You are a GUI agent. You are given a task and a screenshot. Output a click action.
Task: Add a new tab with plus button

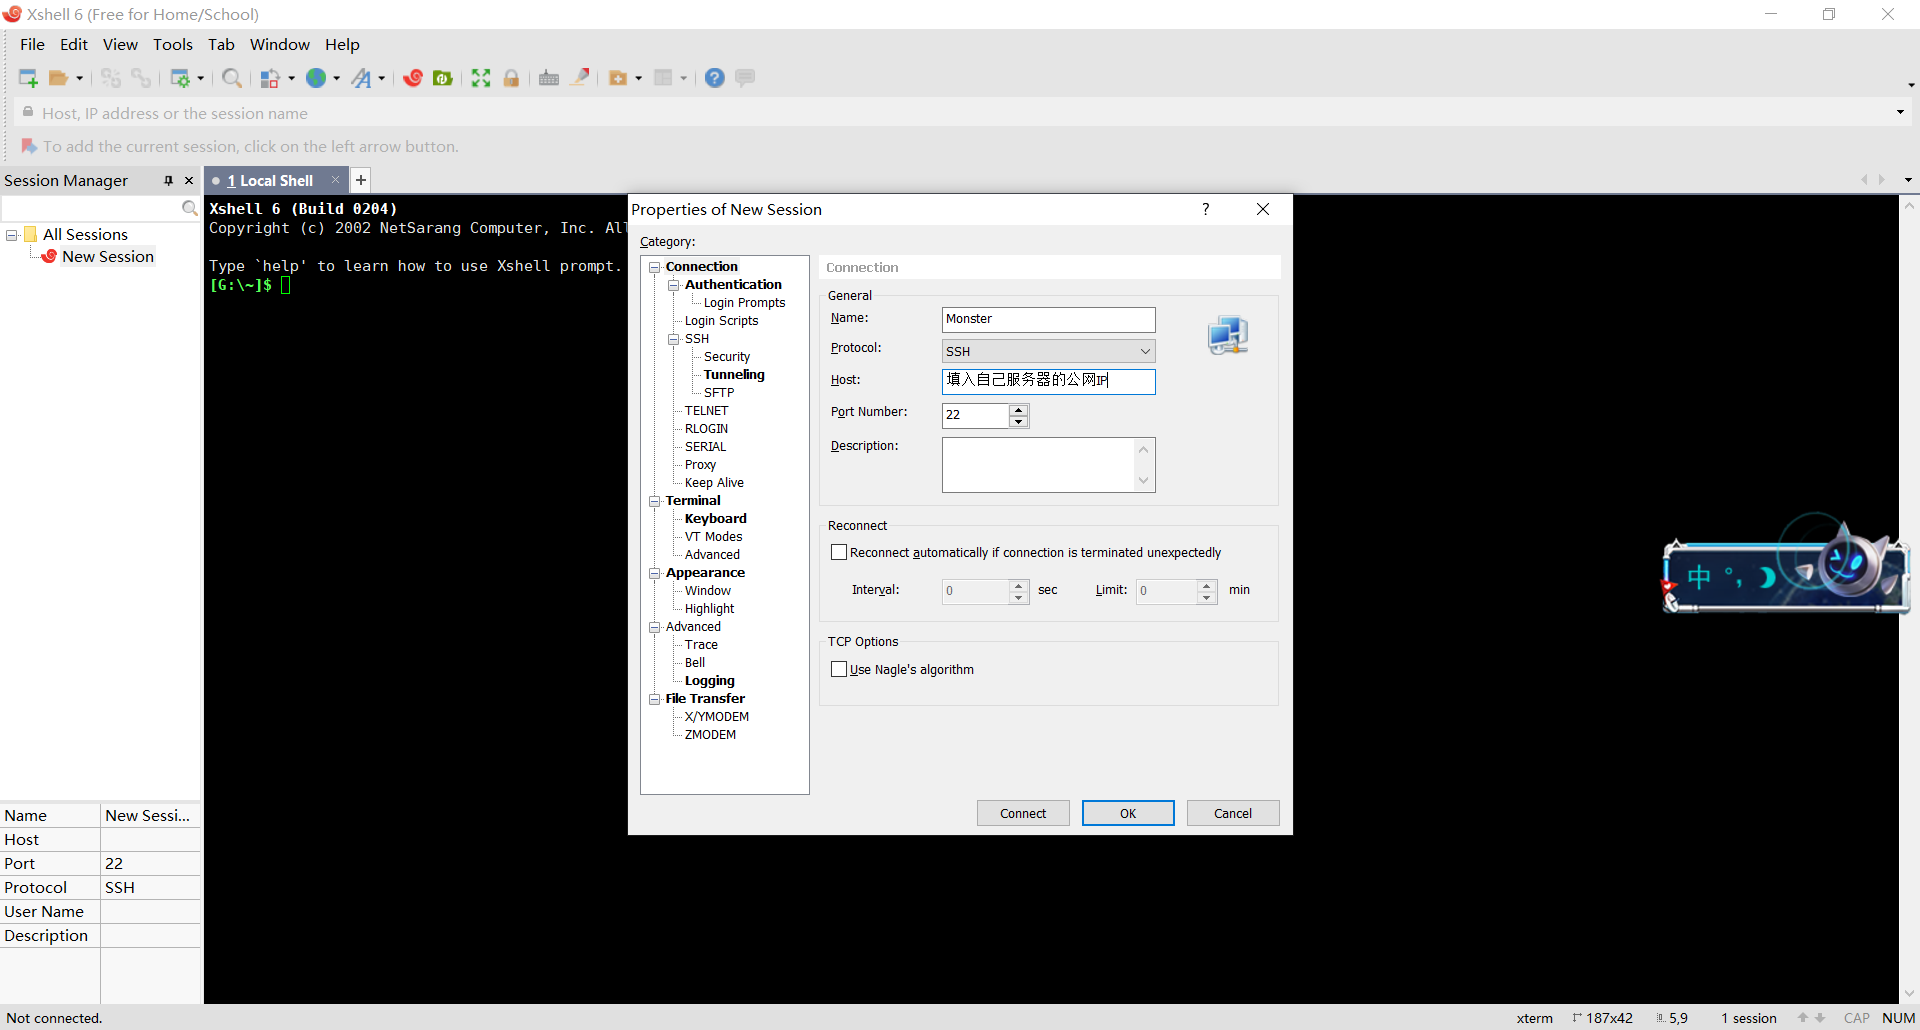point(361,180)
